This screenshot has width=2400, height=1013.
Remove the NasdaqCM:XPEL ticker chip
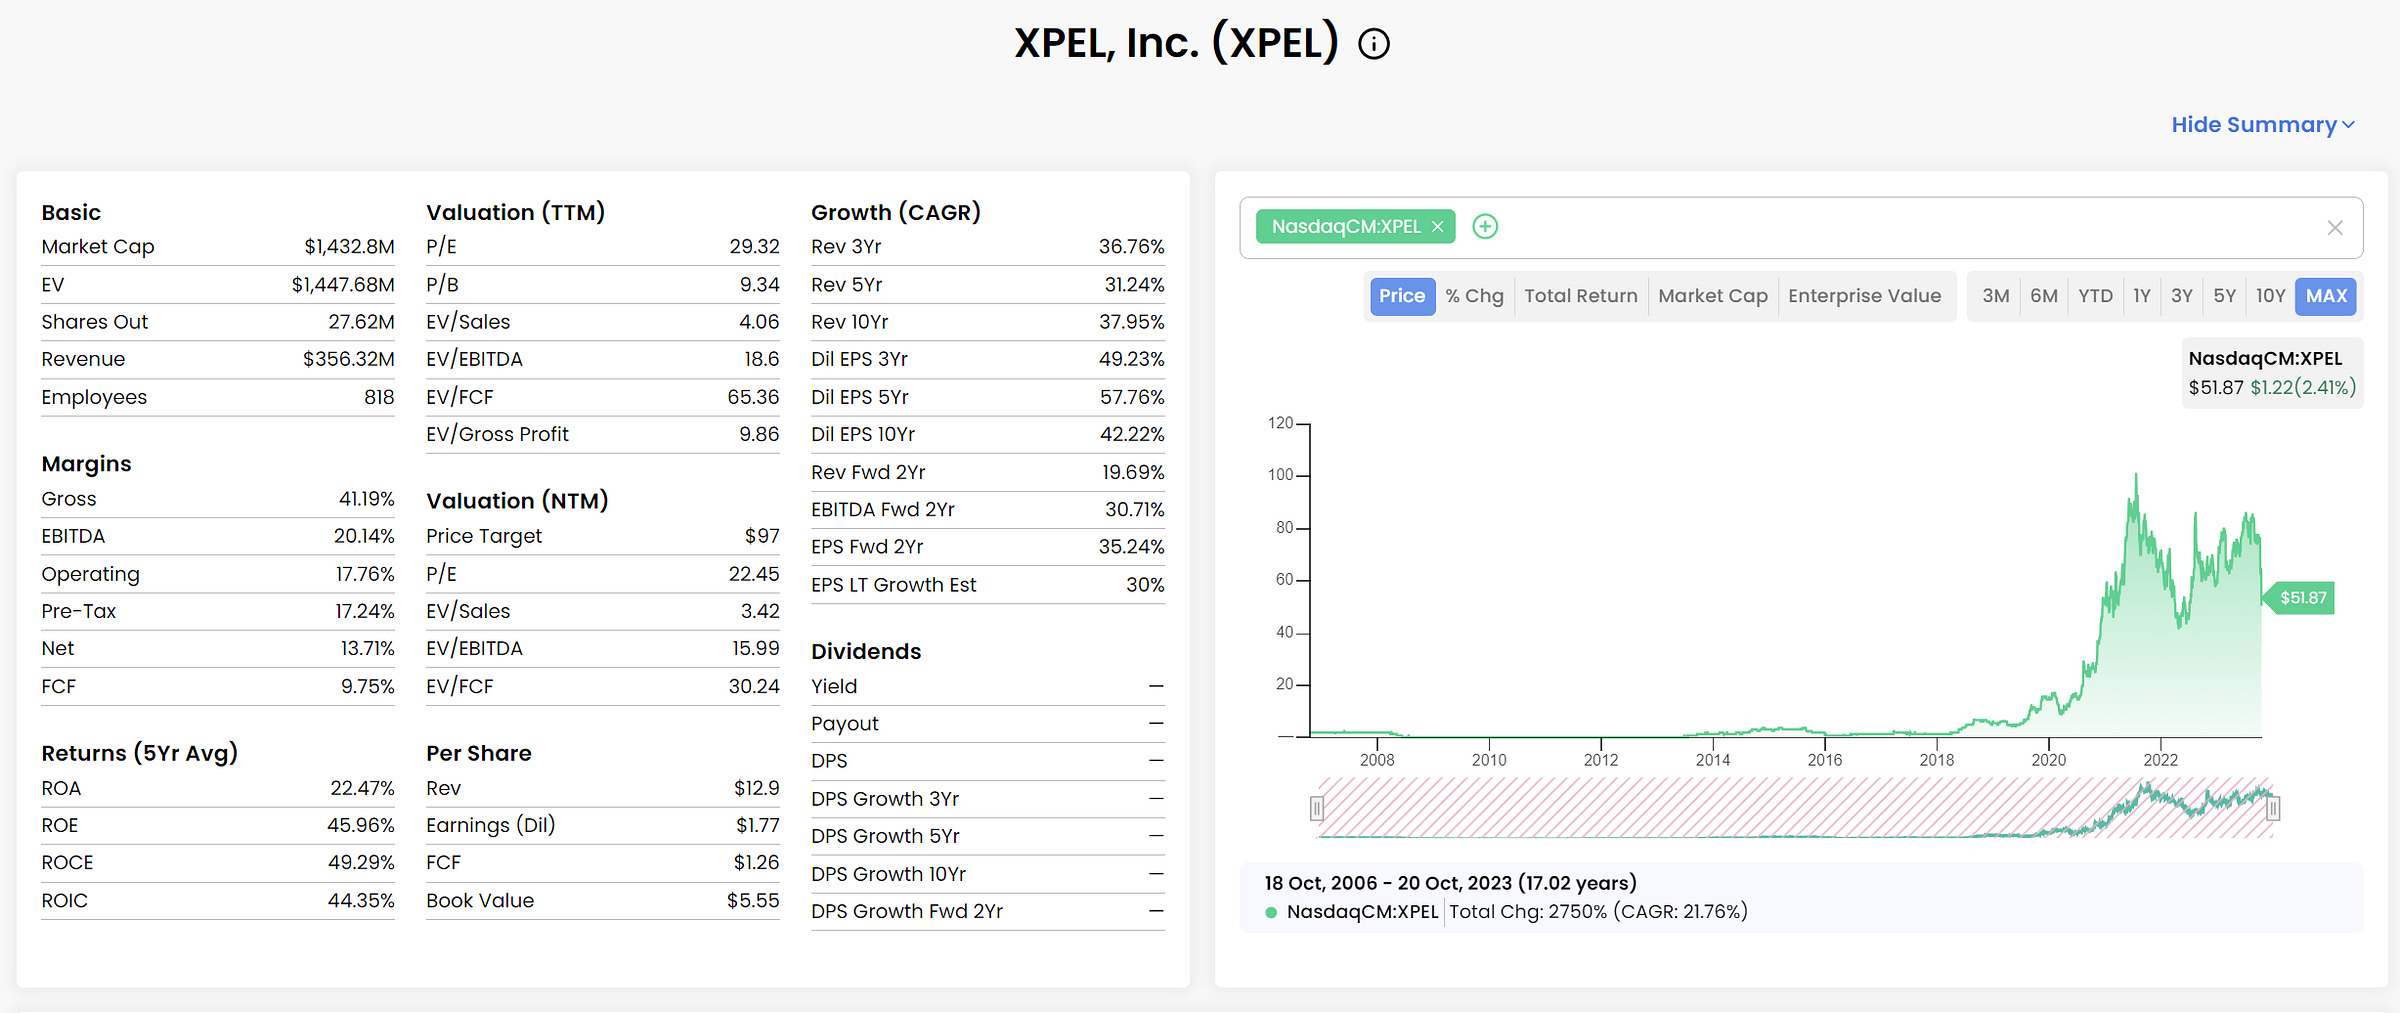pyautogui.click(x=1437, y=227)
